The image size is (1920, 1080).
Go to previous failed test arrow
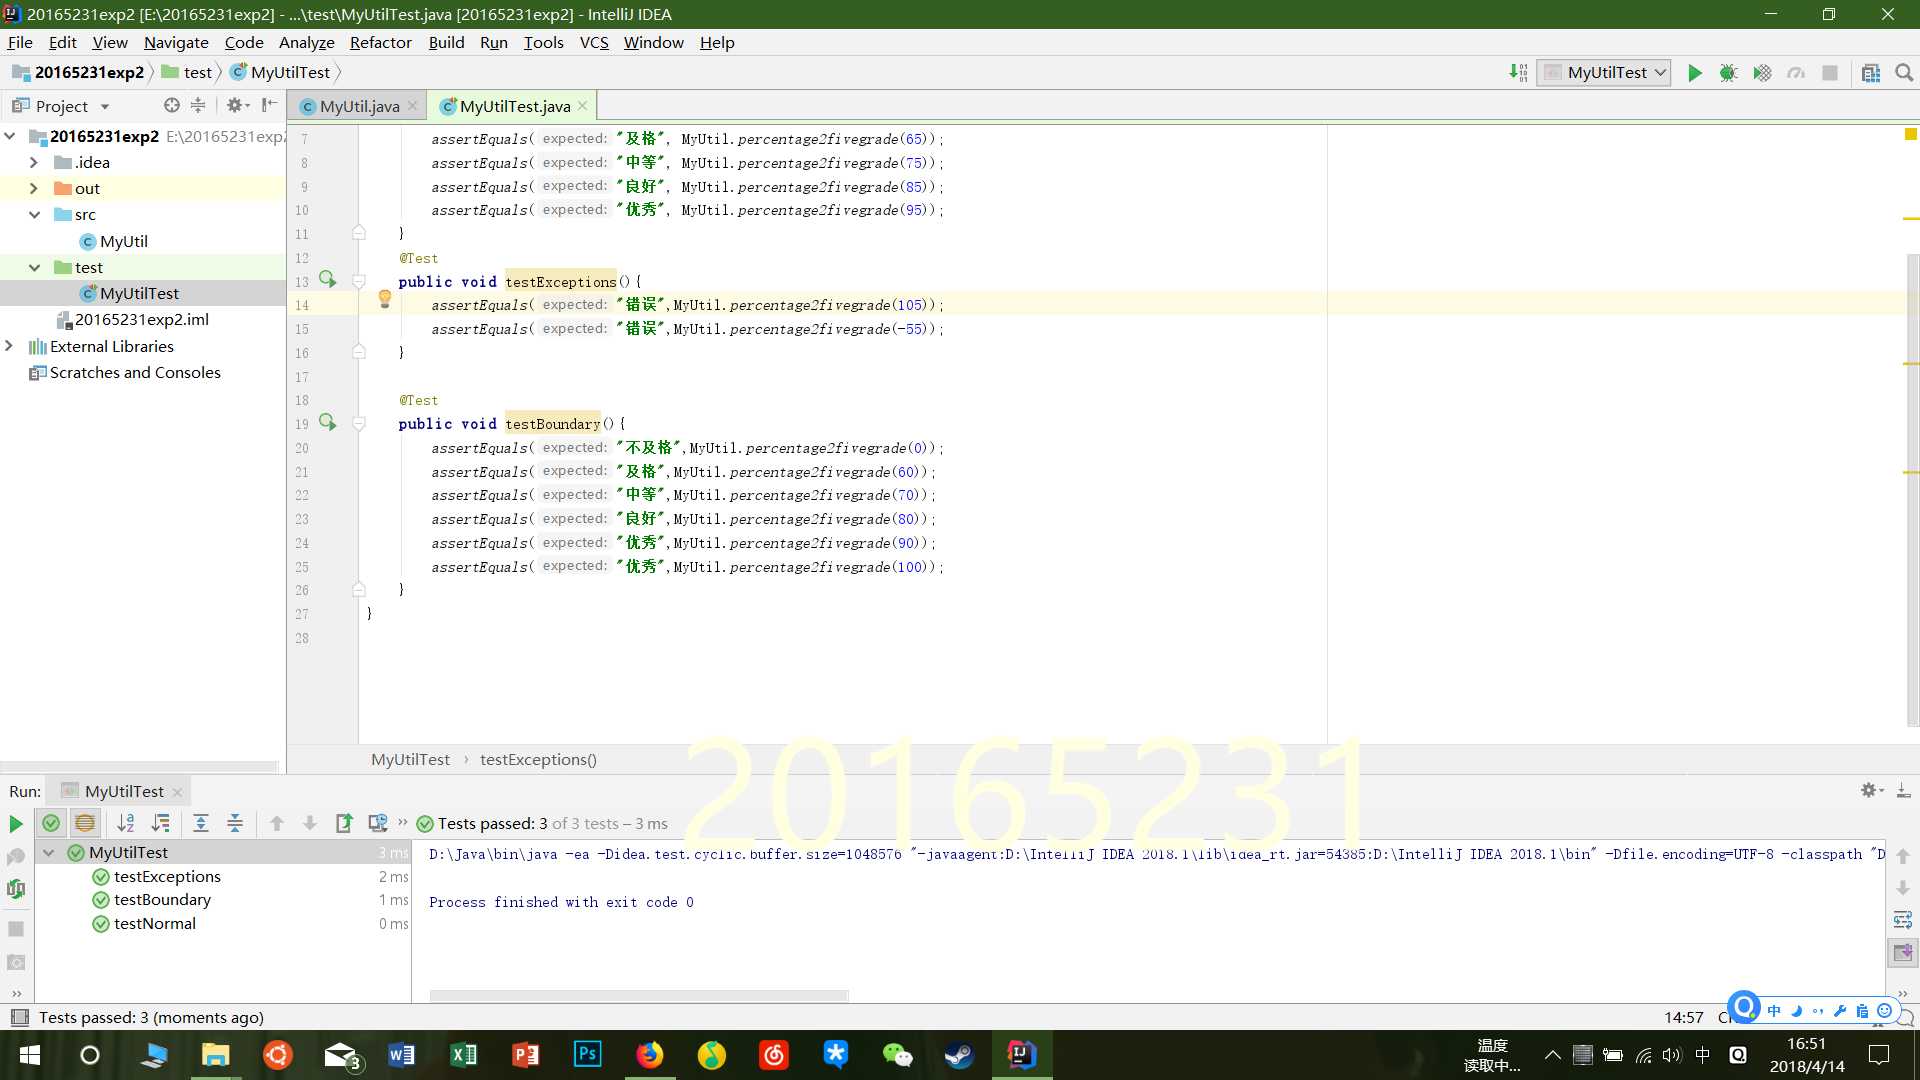point(277,823)
